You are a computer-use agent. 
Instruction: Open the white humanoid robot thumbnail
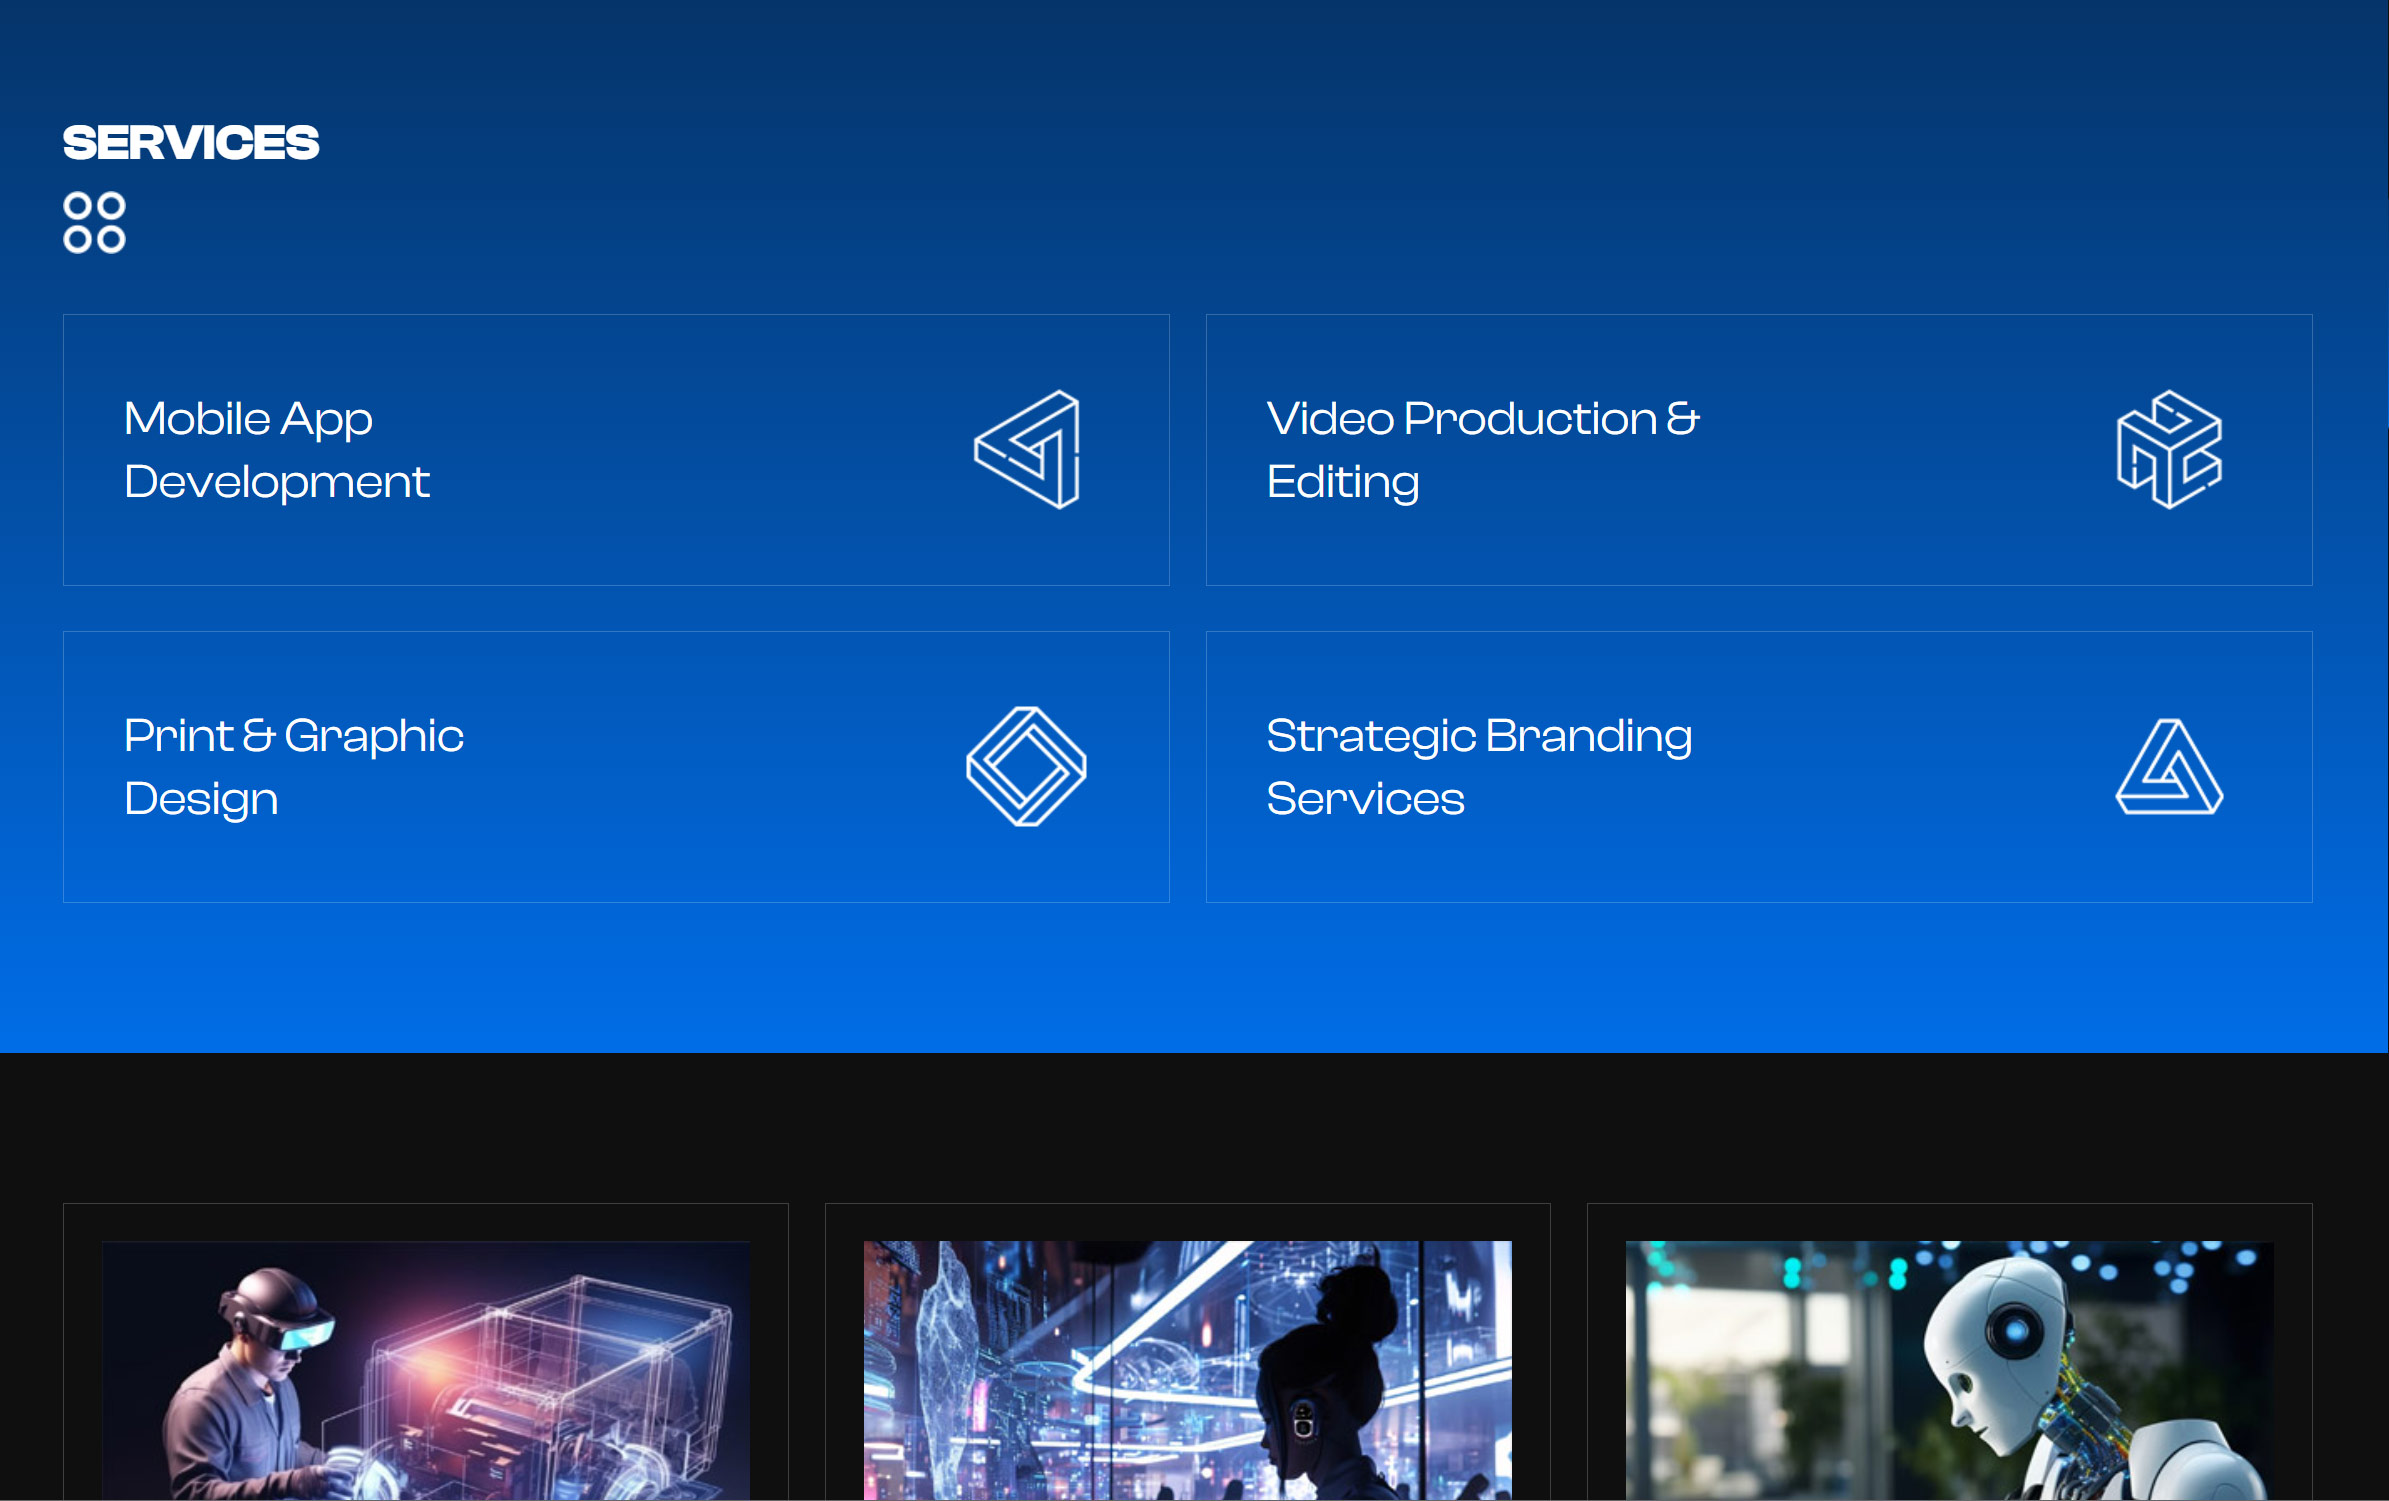click(1950, 1370)
